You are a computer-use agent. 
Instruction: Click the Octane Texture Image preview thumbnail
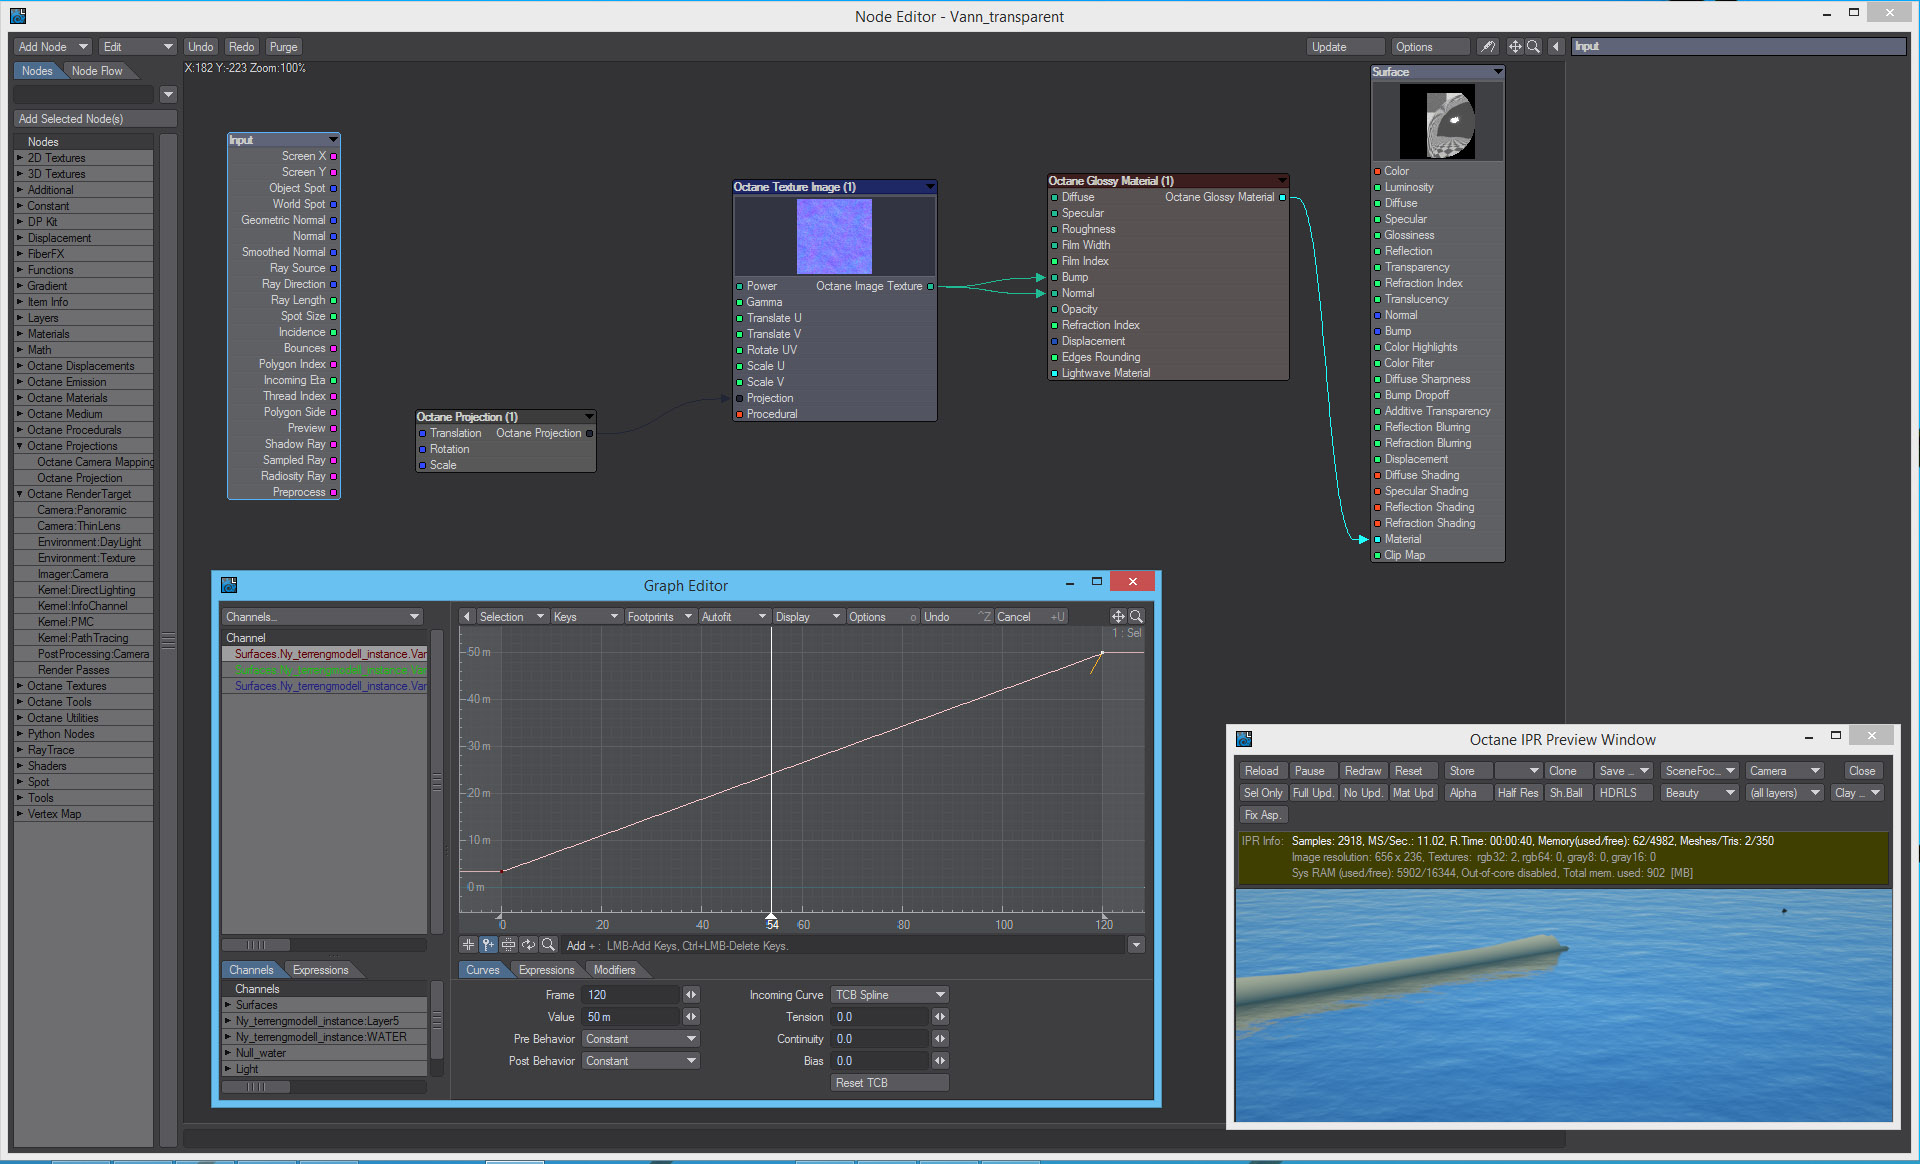click(x=834, y=236)
